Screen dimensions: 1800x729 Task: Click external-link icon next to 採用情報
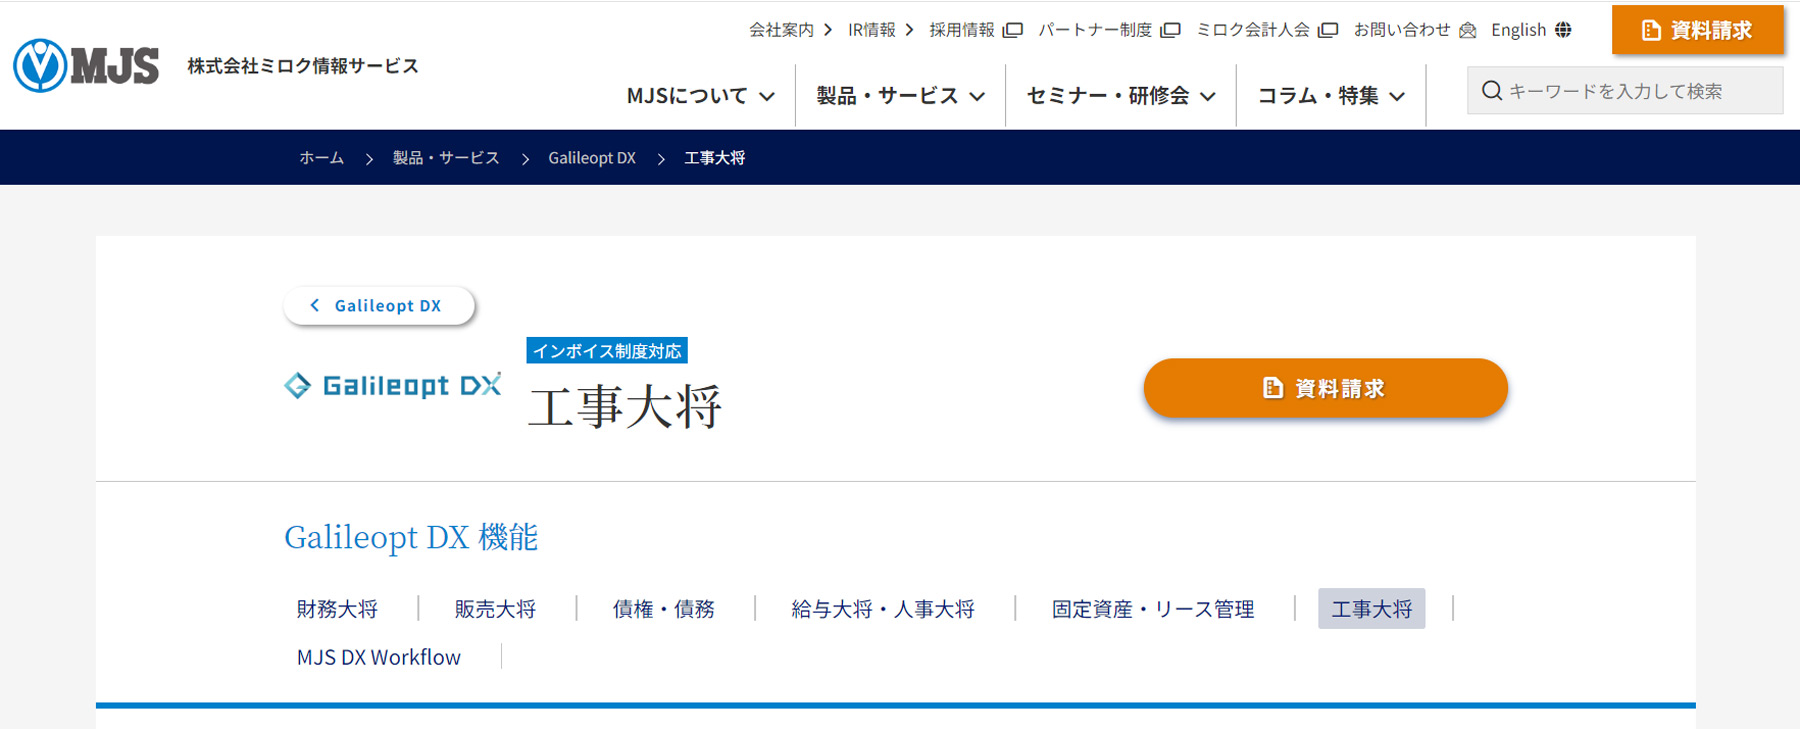1013,30
